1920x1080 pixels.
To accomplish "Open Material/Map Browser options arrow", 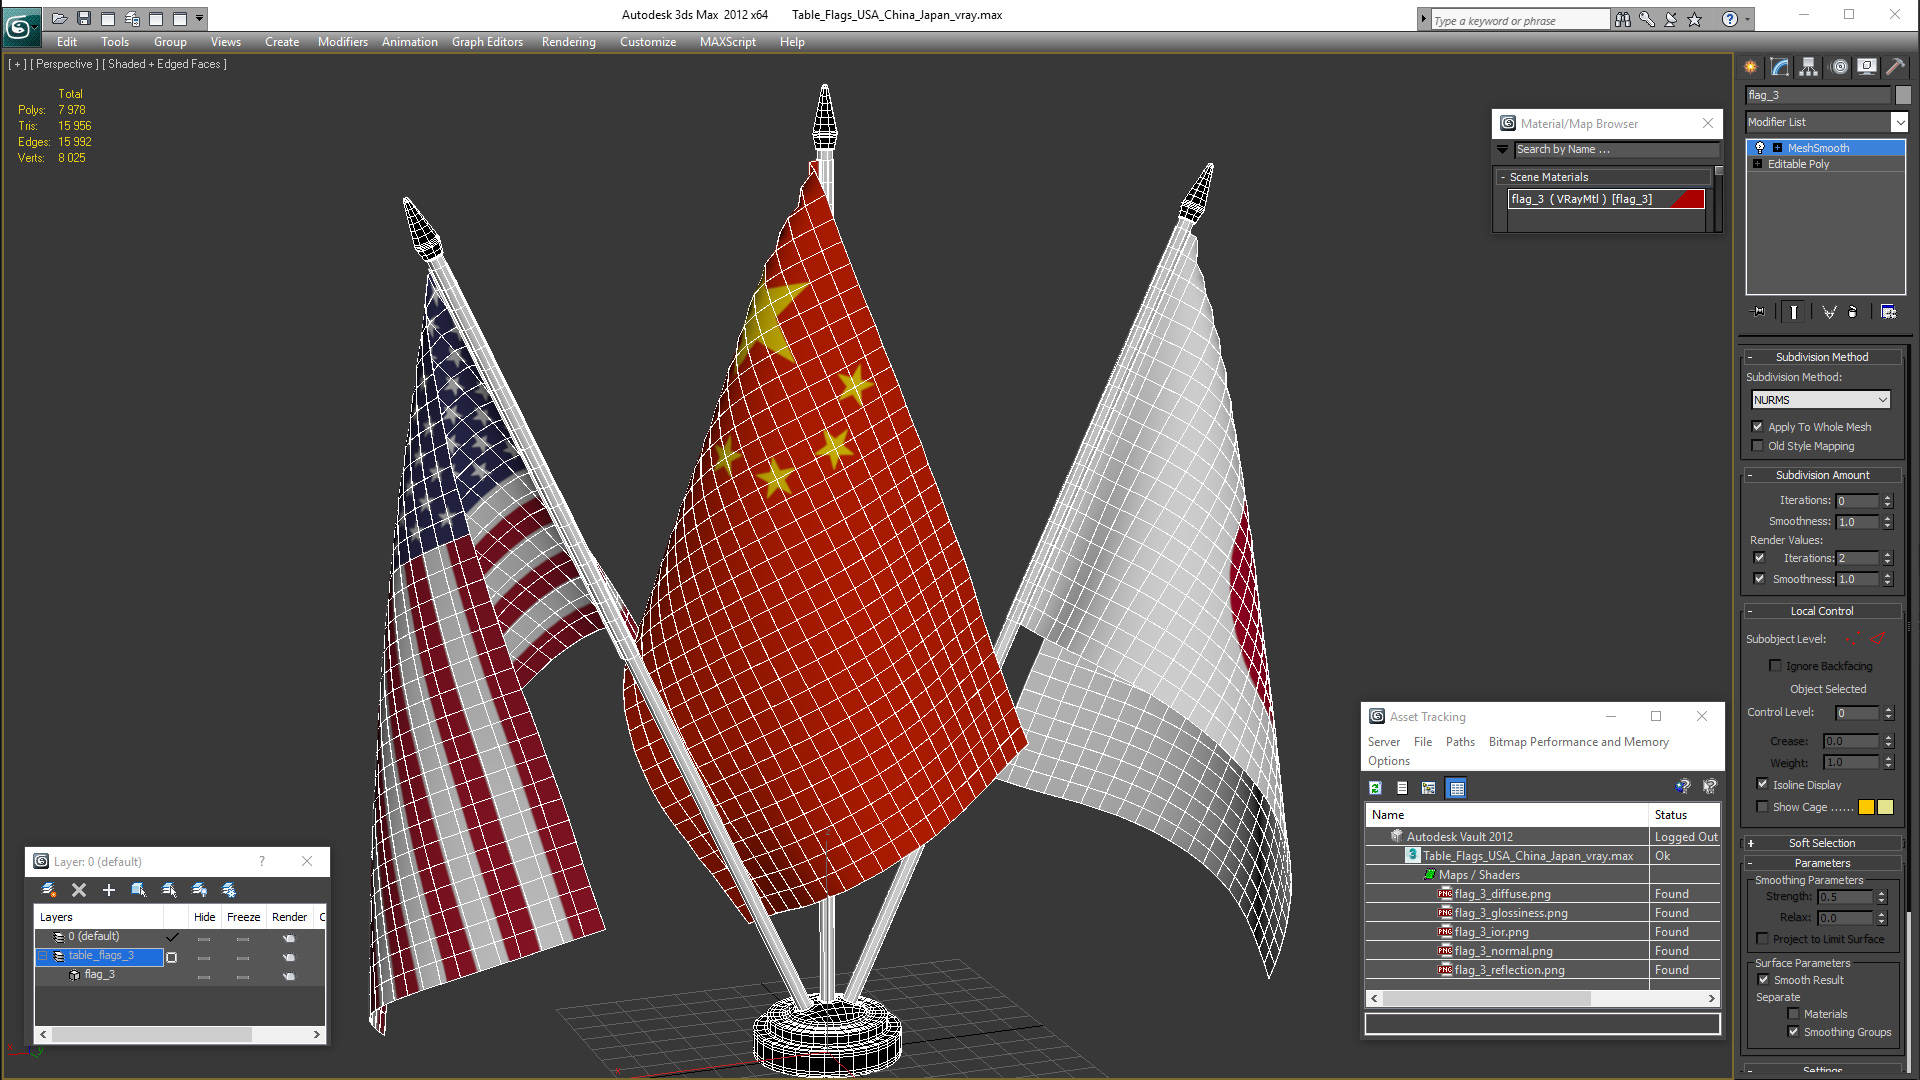I will 1502,150.
